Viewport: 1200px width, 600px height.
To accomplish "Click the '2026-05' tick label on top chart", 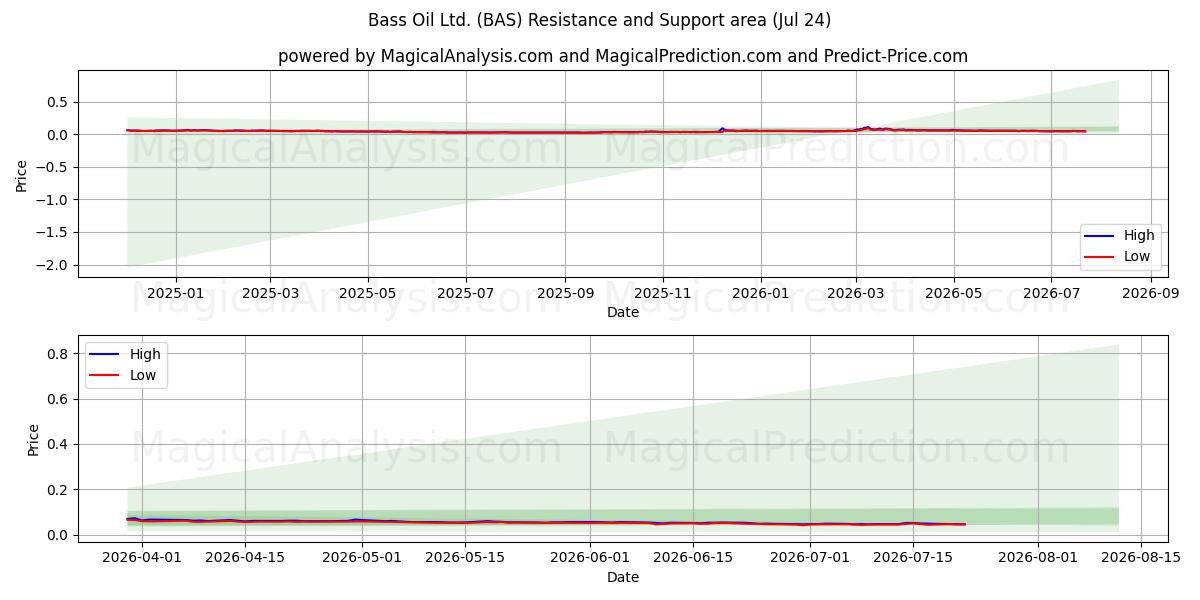I will click(954, 294).
